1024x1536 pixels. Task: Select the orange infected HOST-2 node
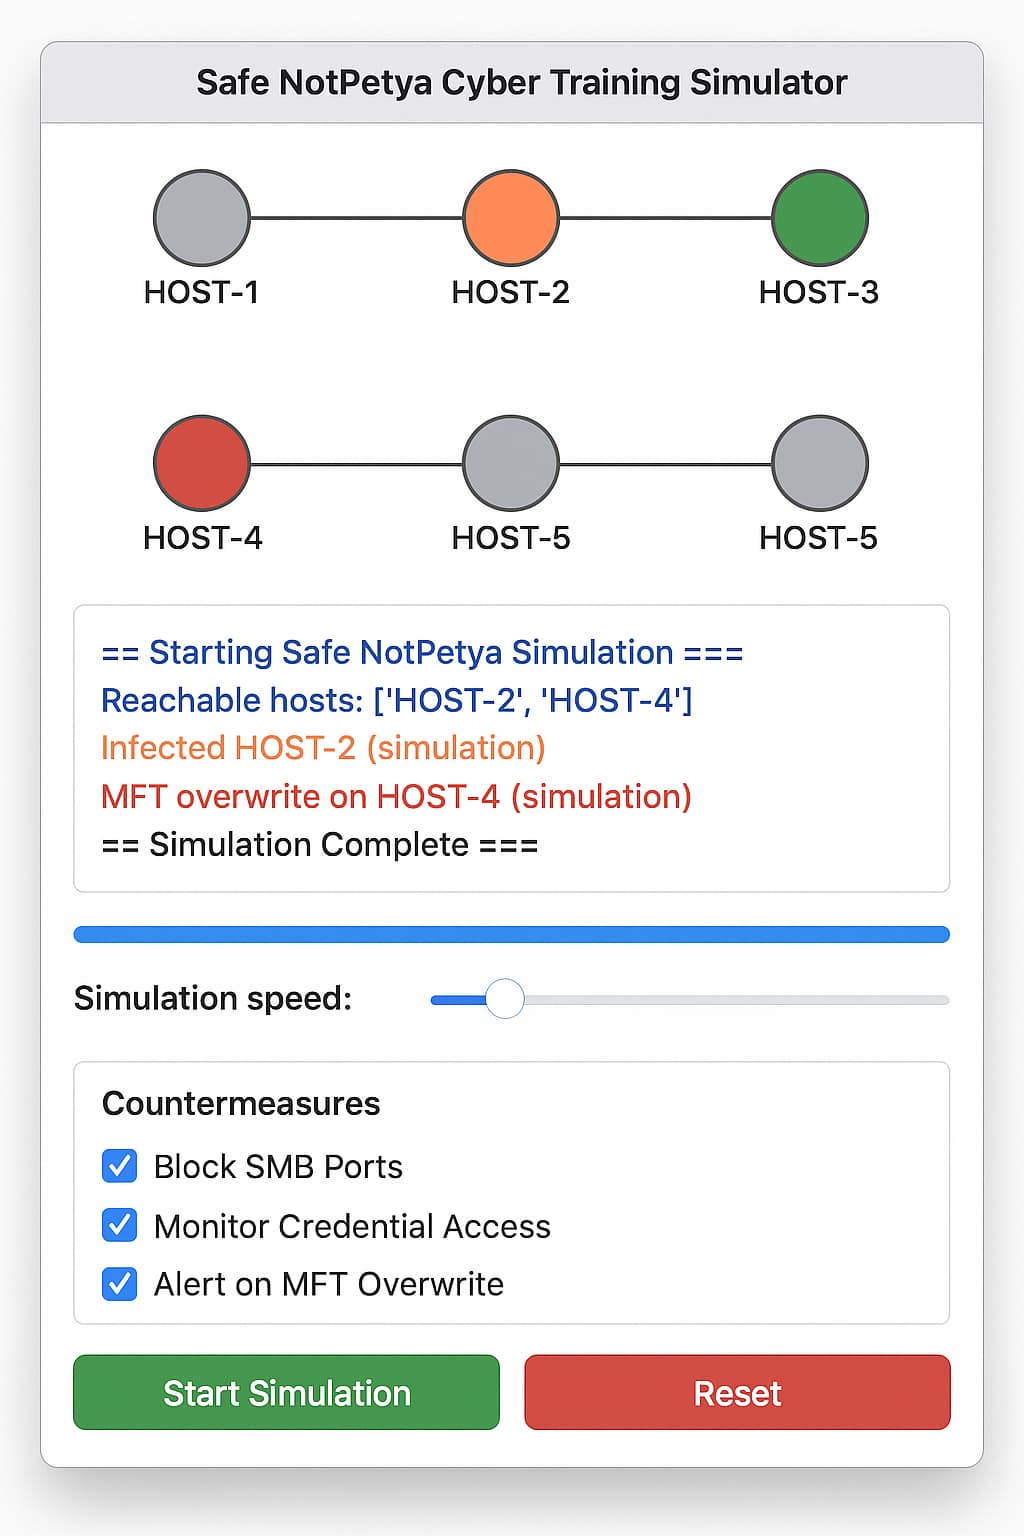click(x=511, y=218)
